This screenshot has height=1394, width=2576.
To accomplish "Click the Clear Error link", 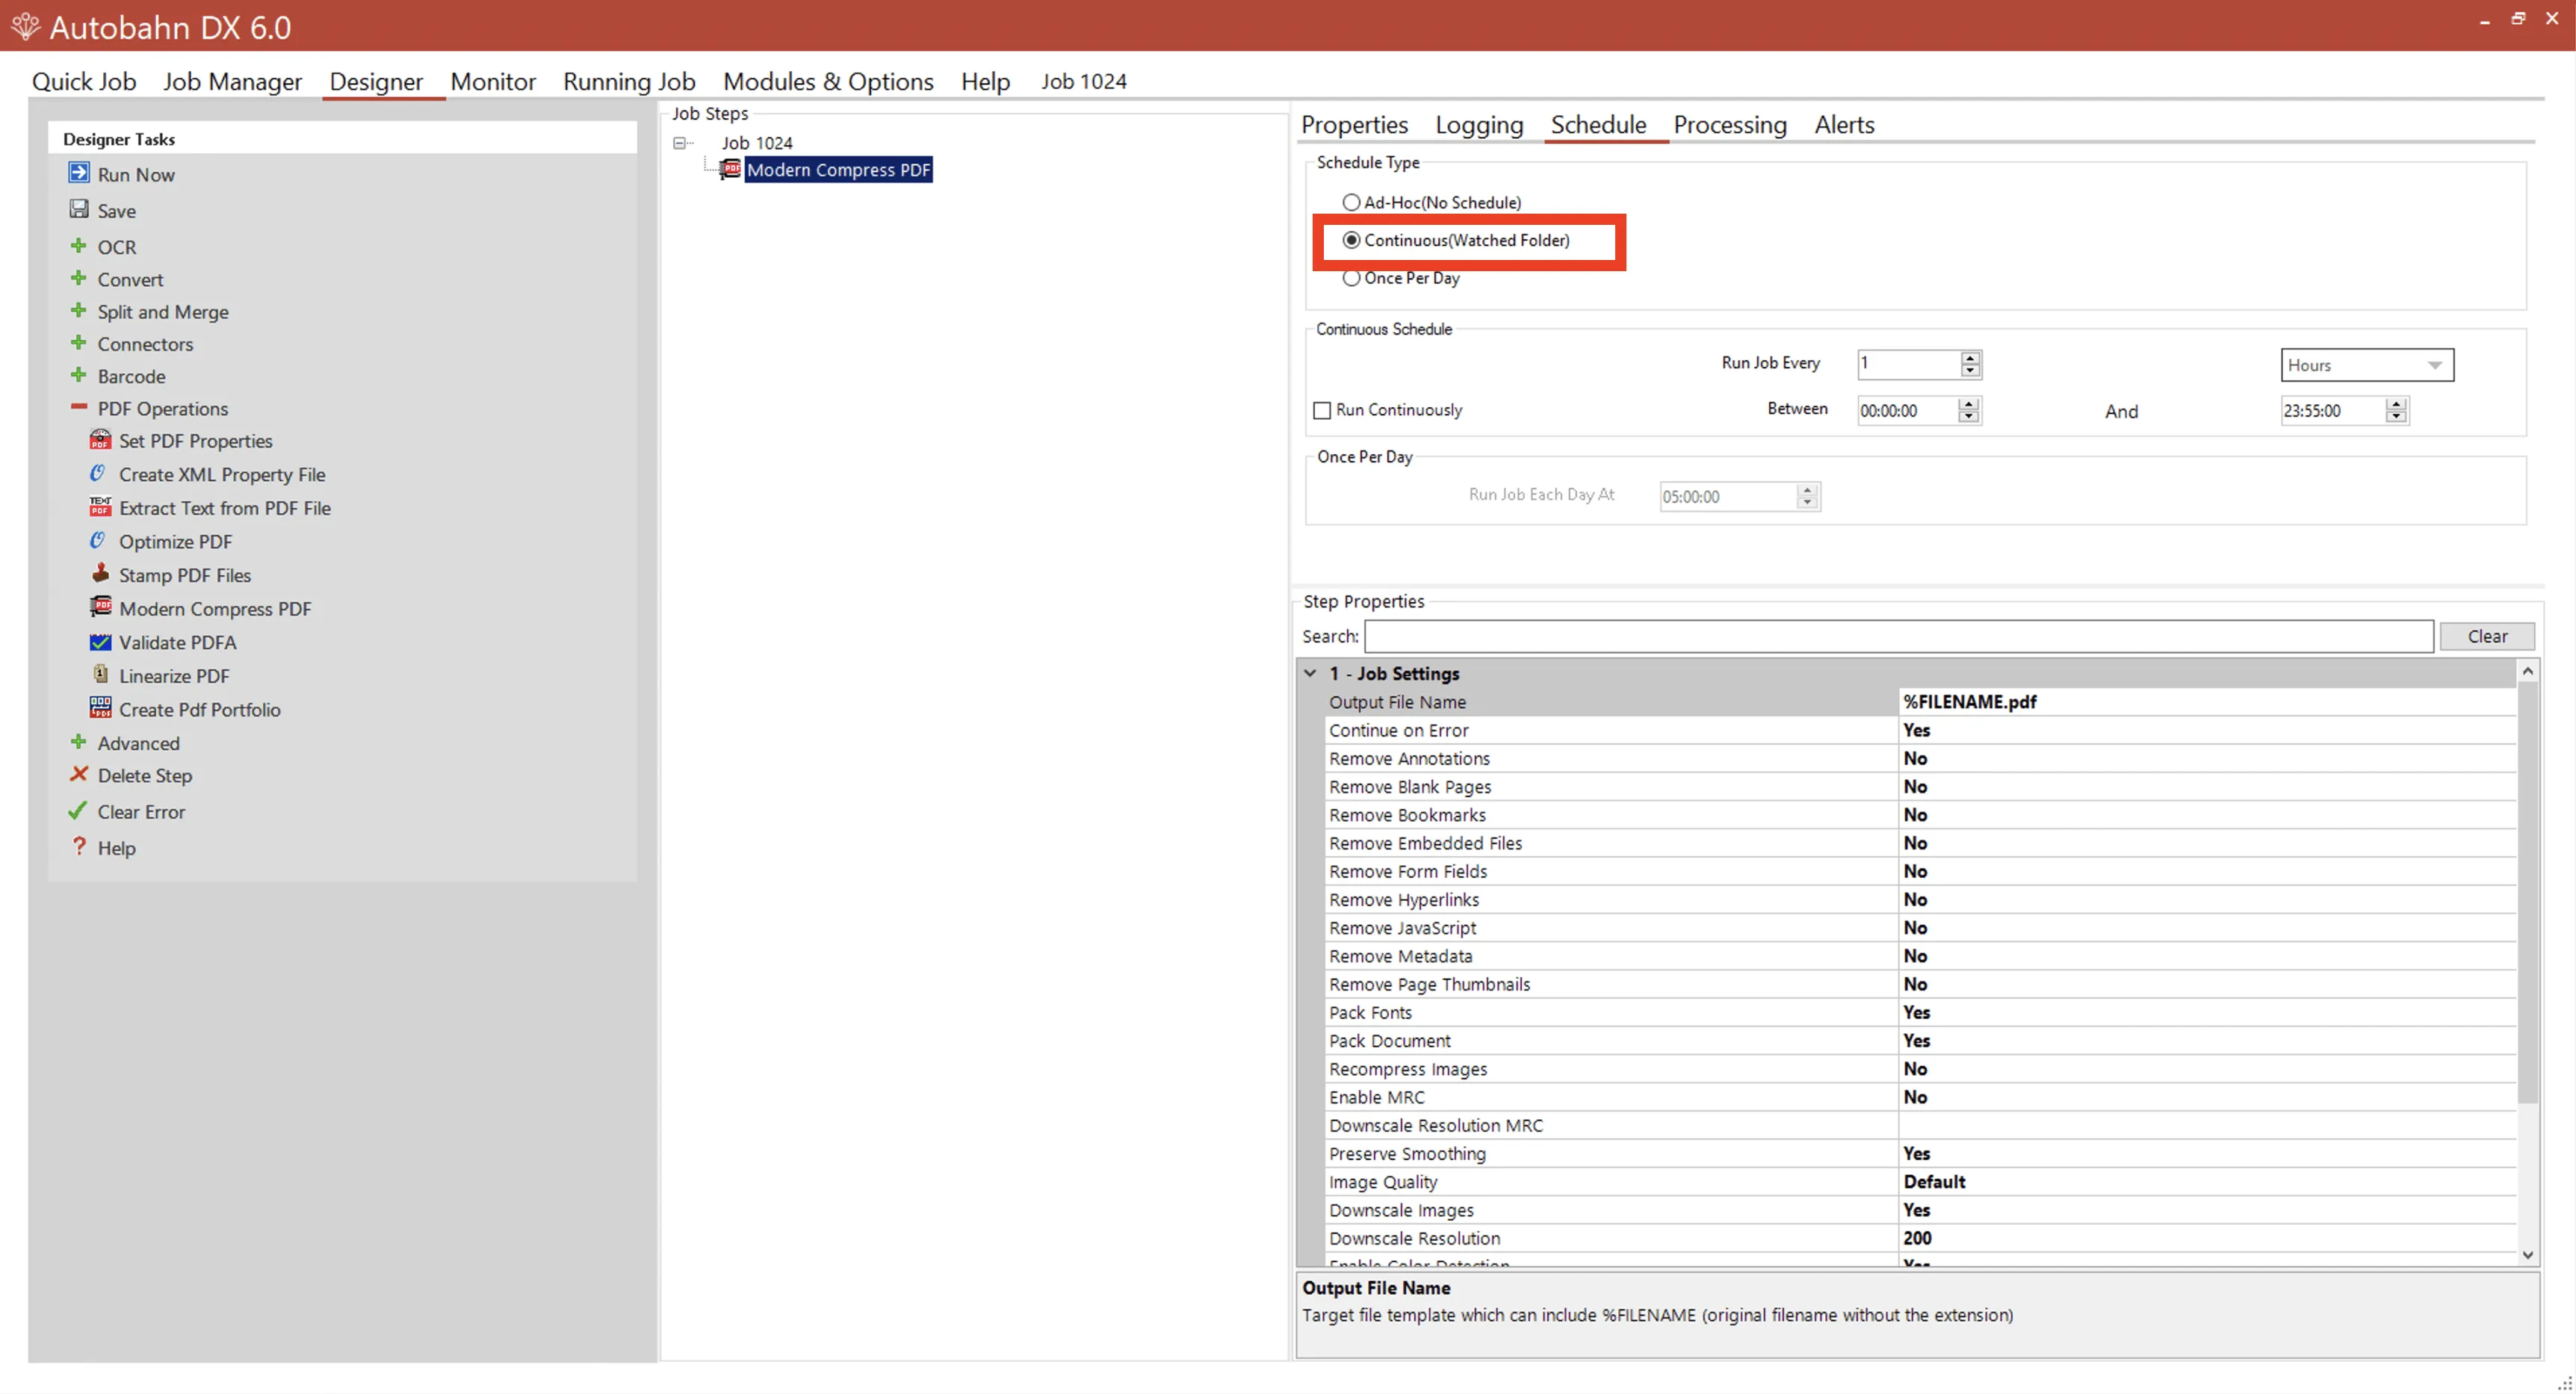I will tap(141, 812).
